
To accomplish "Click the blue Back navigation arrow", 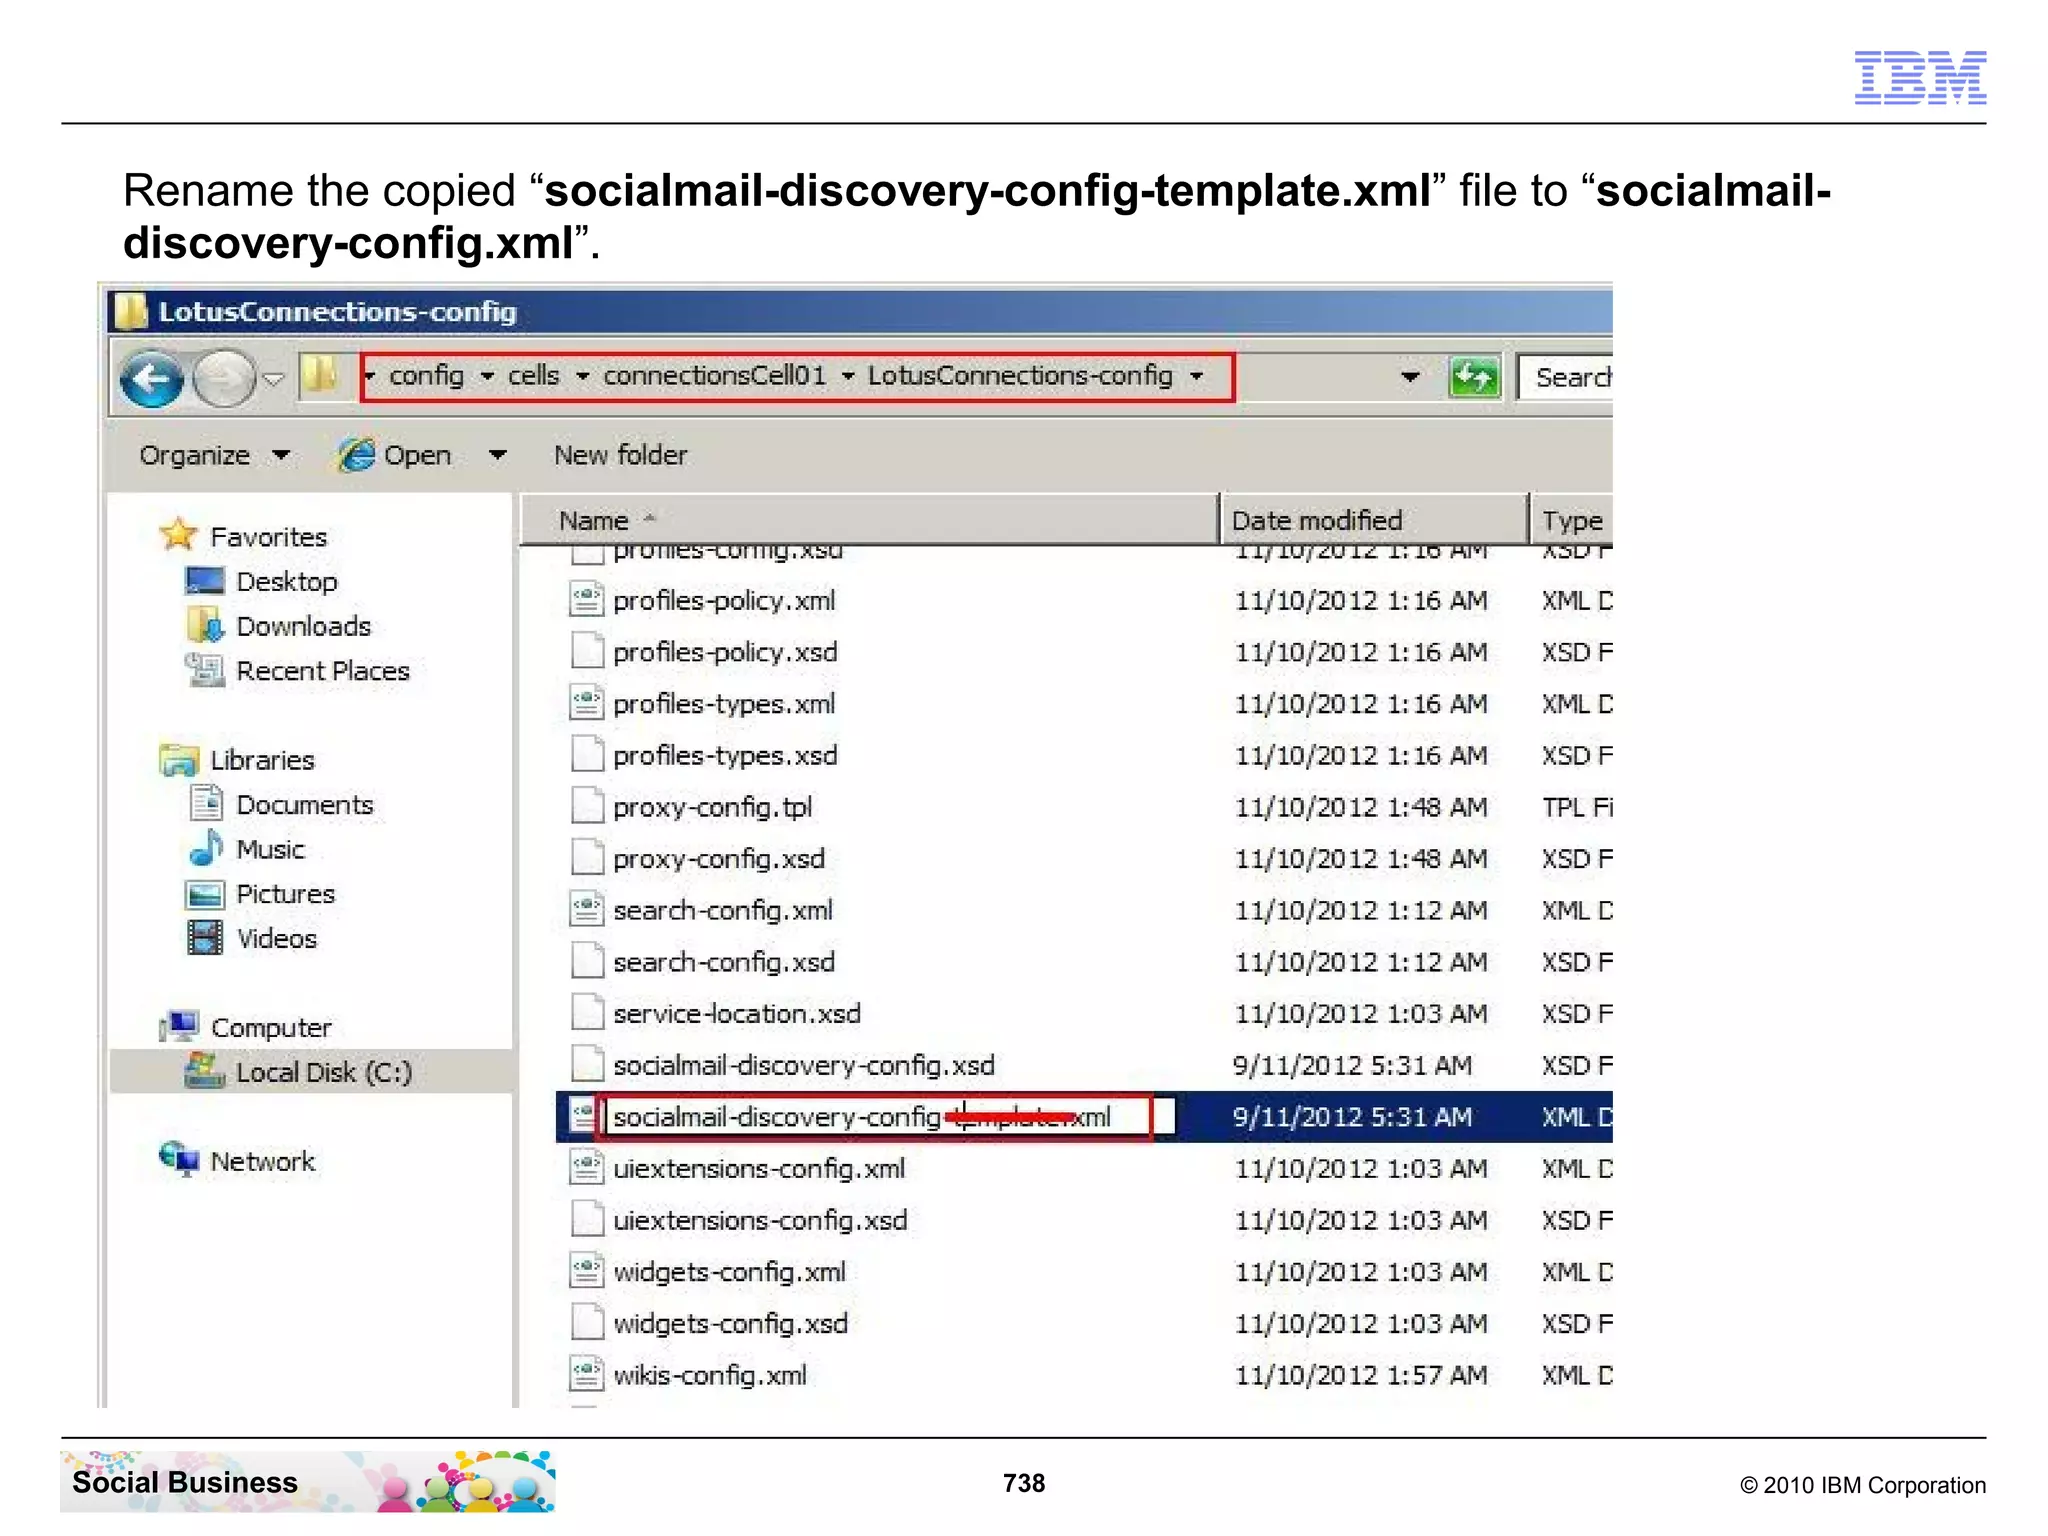I will 150,379.
